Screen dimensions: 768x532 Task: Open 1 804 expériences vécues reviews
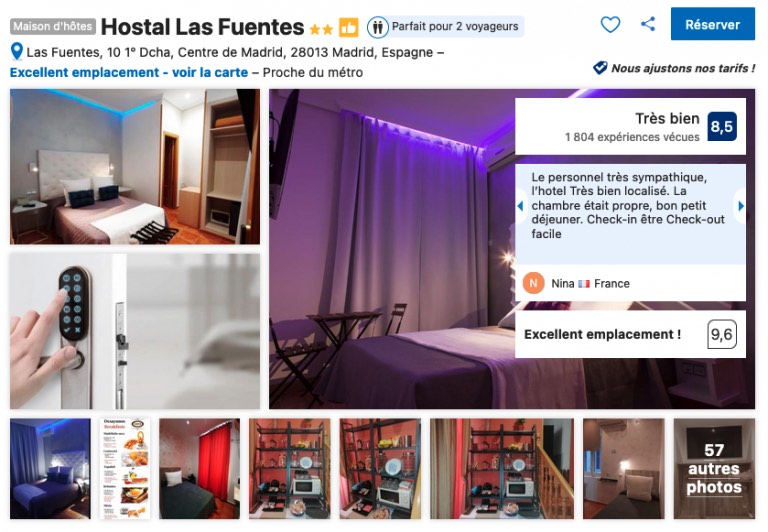(632, 137)
